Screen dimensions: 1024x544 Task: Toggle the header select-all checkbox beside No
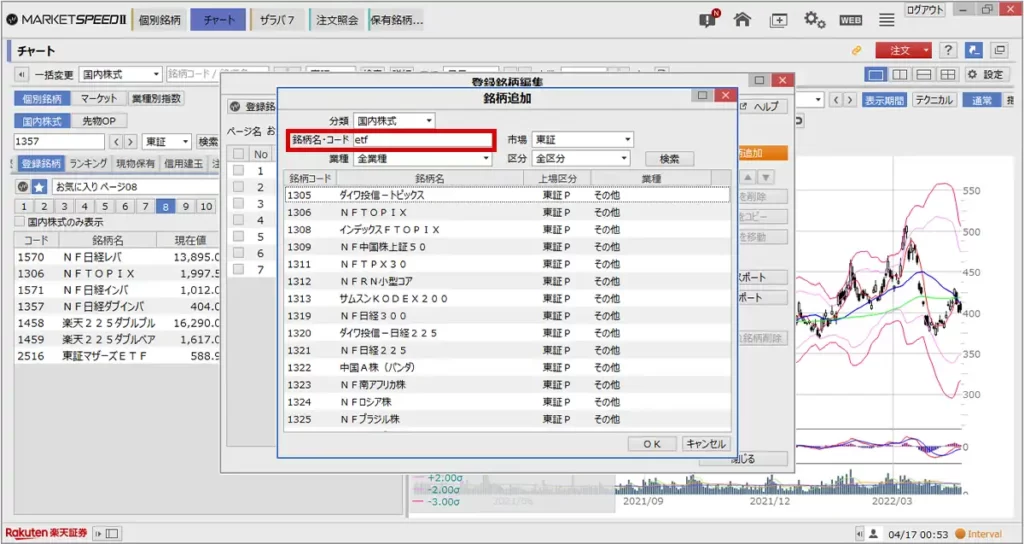238,154
